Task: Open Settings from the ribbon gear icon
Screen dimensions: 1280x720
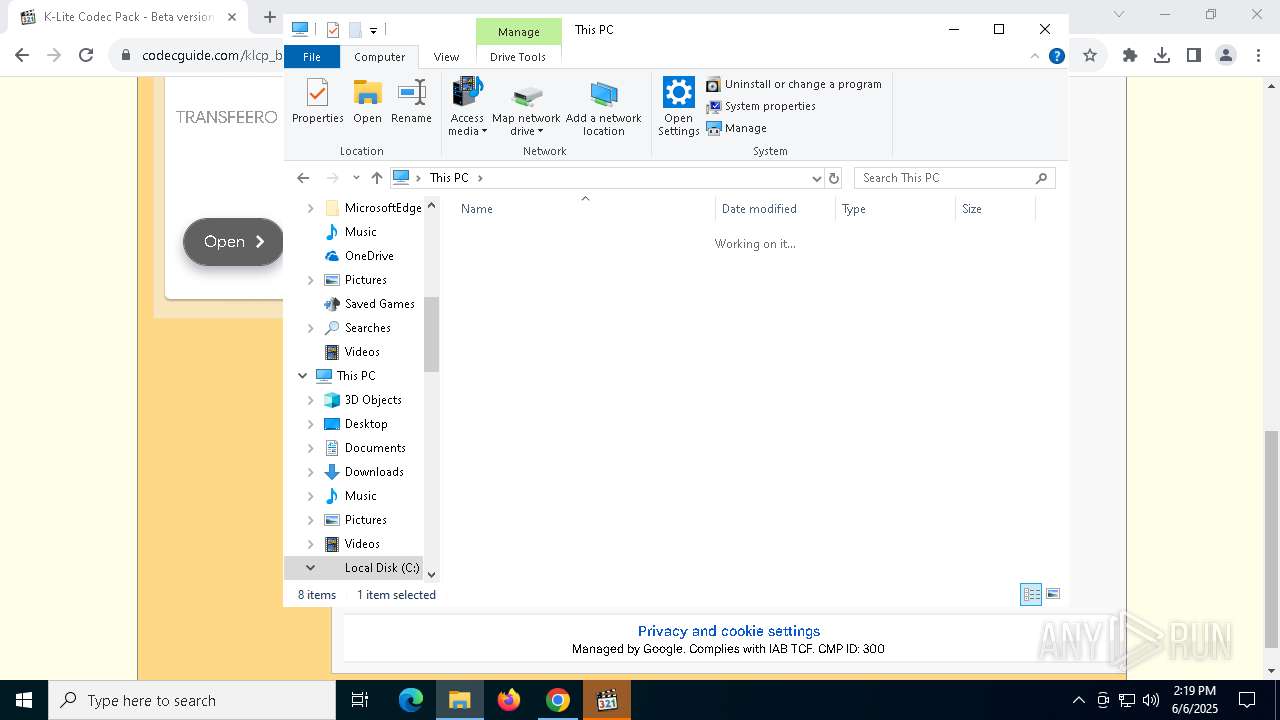Action: (x=678, y=107)
